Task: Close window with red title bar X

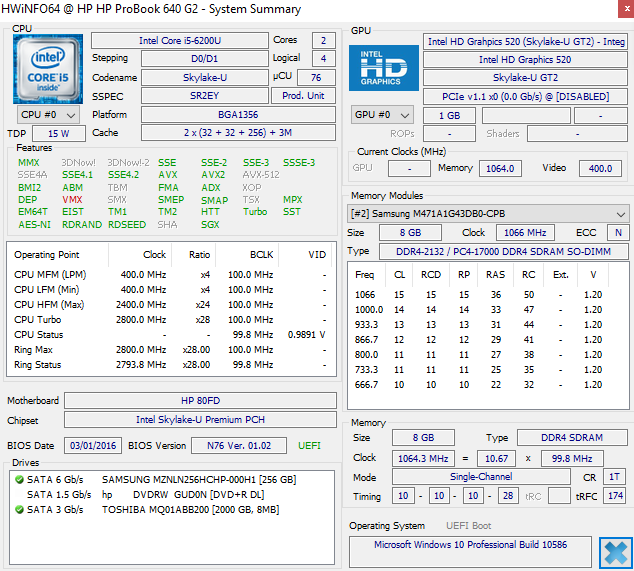Action: tap(626, 8)
